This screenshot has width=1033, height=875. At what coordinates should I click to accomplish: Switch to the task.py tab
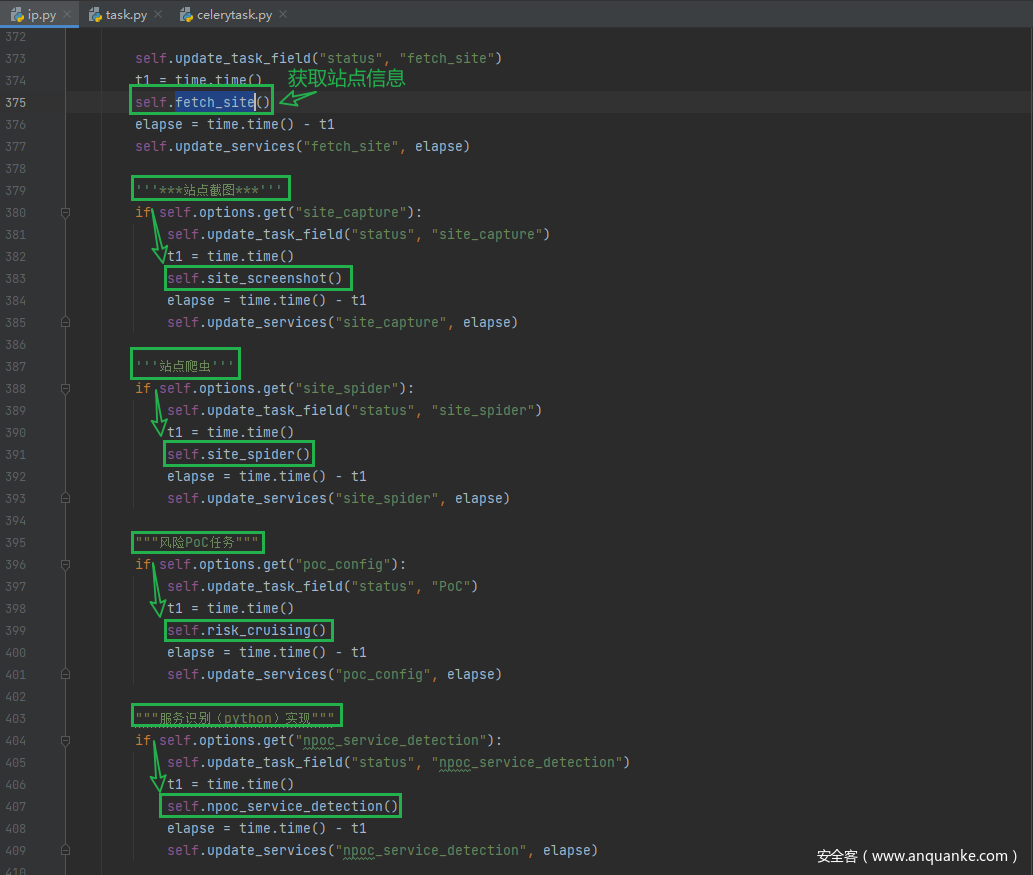click(x=125, y=15)
